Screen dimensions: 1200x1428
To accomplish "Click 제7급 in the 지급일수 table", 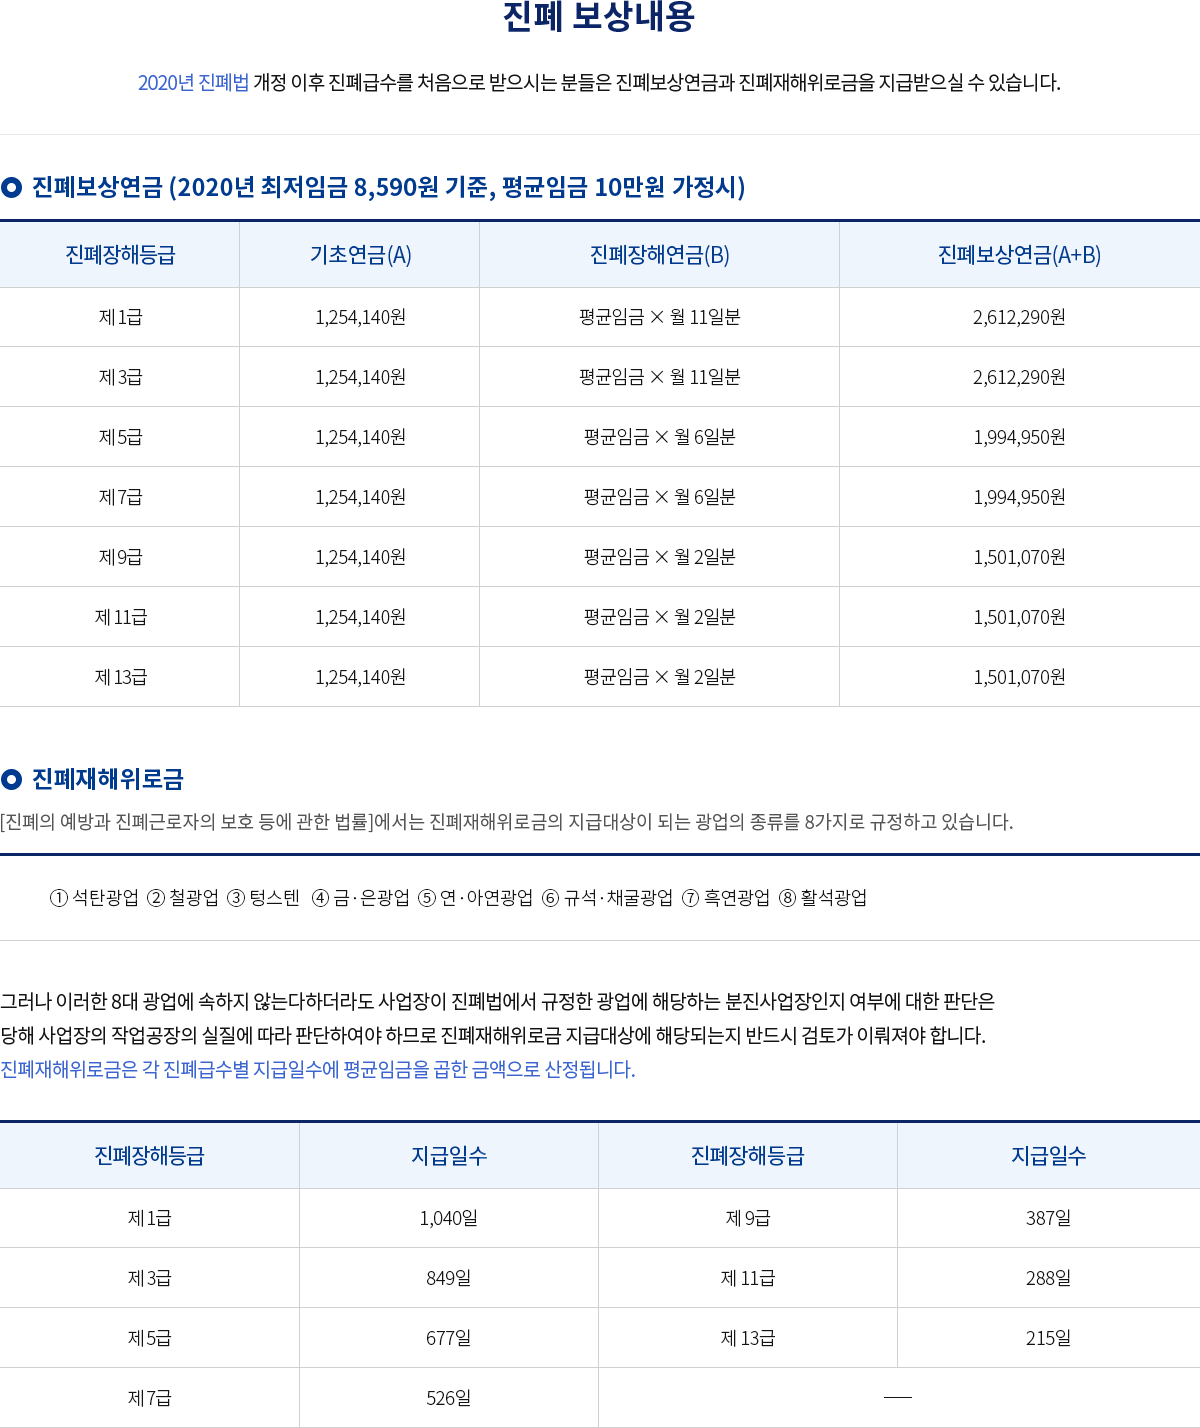I will point(149,1398).
